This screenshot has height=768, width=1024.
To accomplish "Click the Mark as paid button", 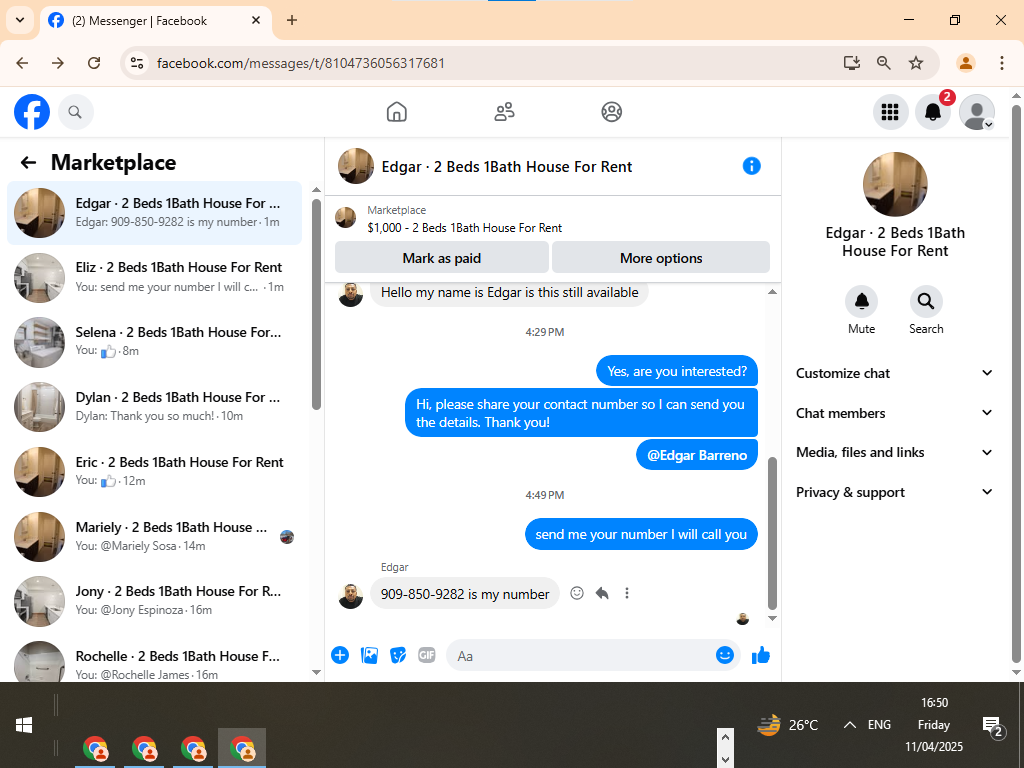I will tap(441, 258).
